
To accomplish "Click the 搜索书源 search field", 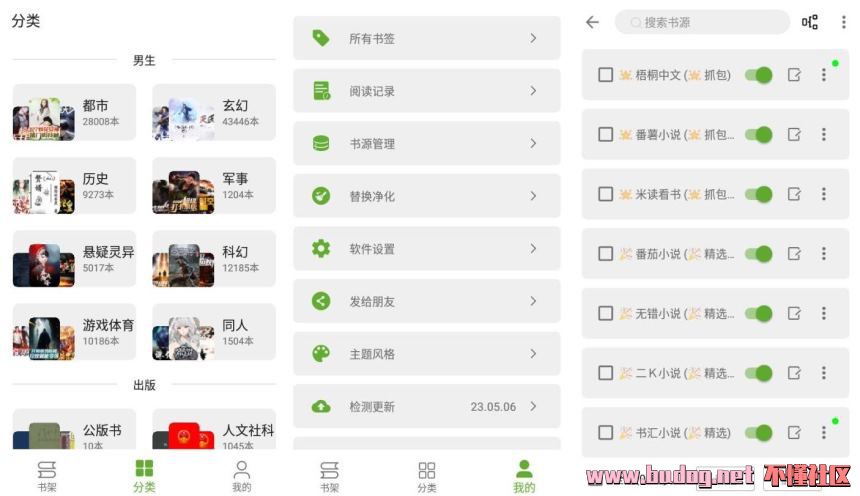I will pyautogui.click(x=702, y=22).
